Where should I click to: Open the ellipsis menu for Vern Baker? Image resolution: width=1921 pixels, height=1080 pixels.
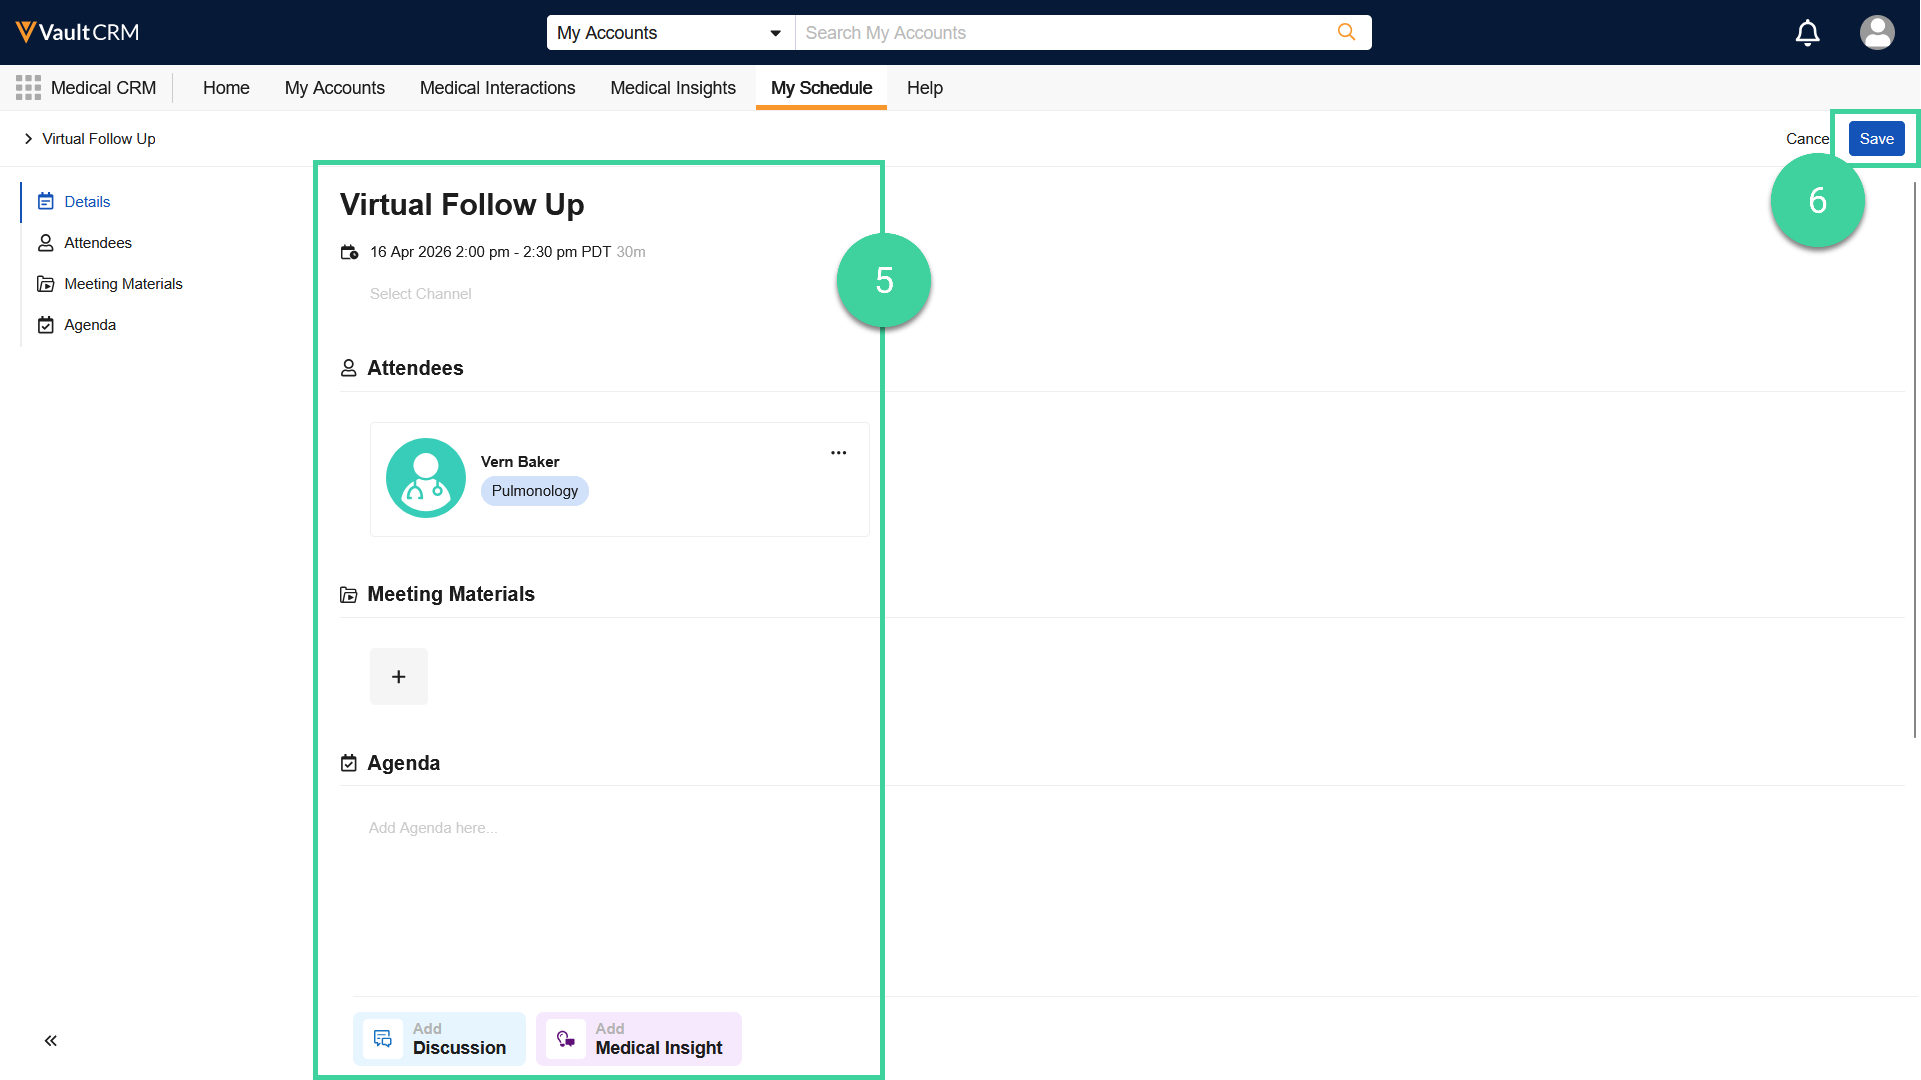pyautogui.click(x=838, y=452)
